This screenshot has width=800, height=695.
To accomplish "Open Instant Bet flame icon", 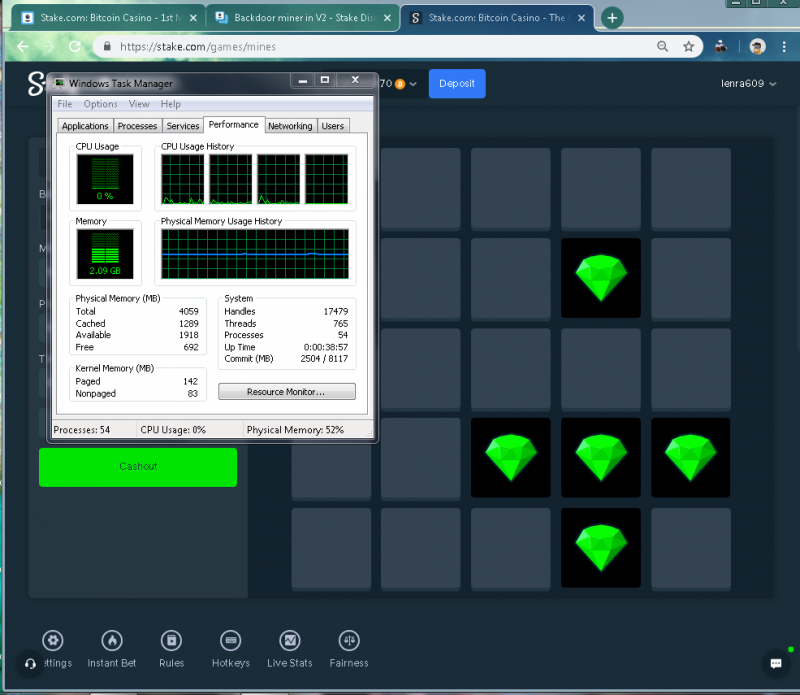I will tap(112, 640).
